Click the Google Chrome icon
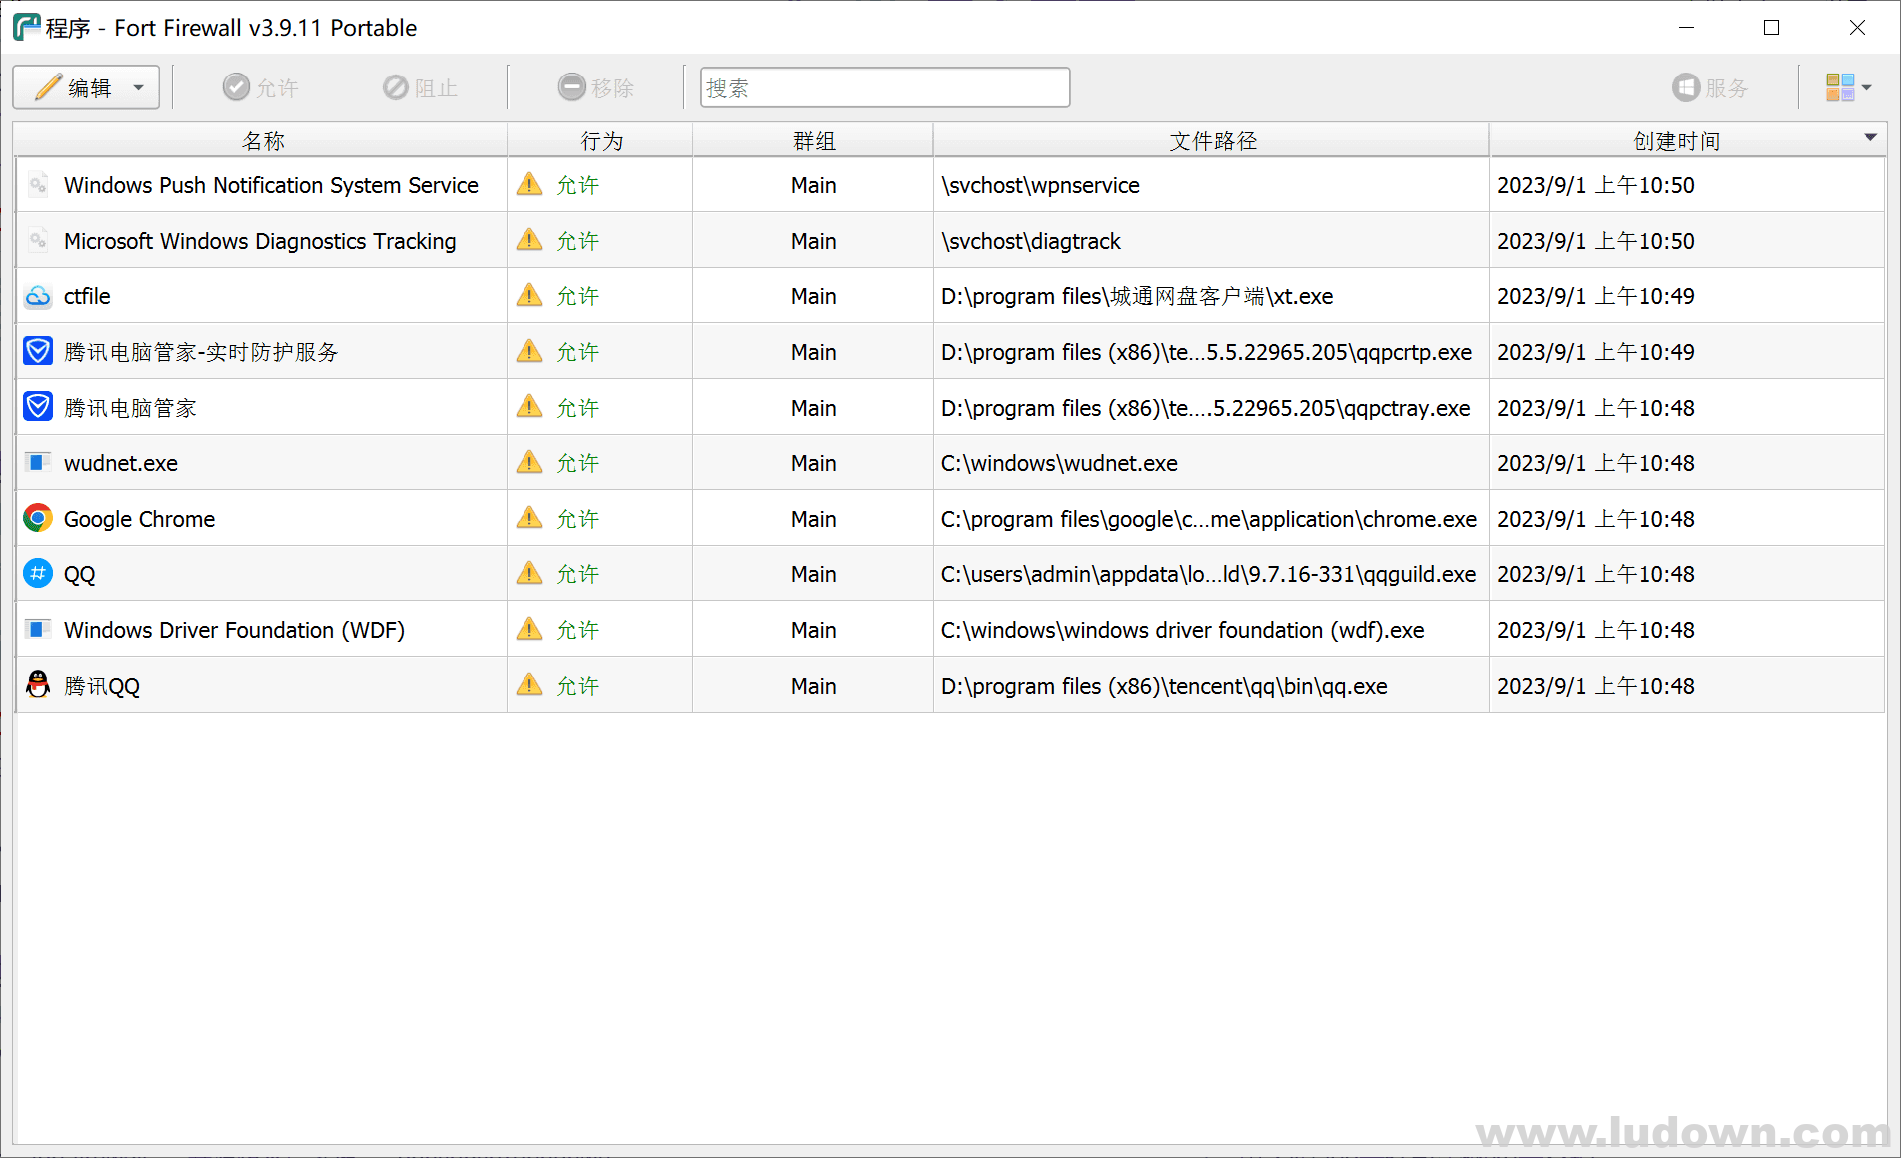Image resolution: width=1901 pixels, height=1158 pixels. pos(38,519)
